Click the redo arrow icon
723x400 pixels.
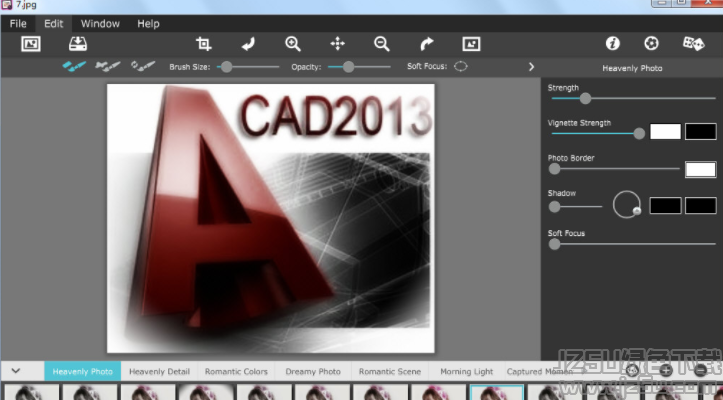(x=427, y=44)
